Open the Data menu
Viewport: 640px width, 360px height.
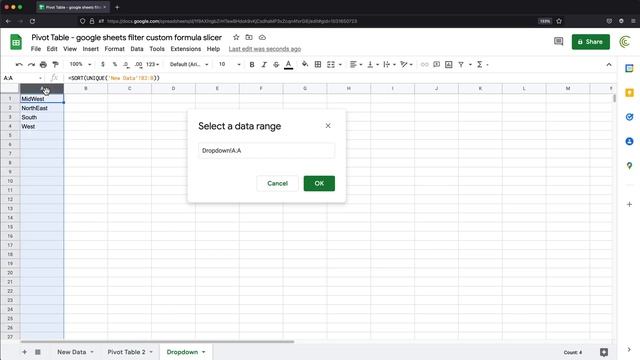pos(137,49)
